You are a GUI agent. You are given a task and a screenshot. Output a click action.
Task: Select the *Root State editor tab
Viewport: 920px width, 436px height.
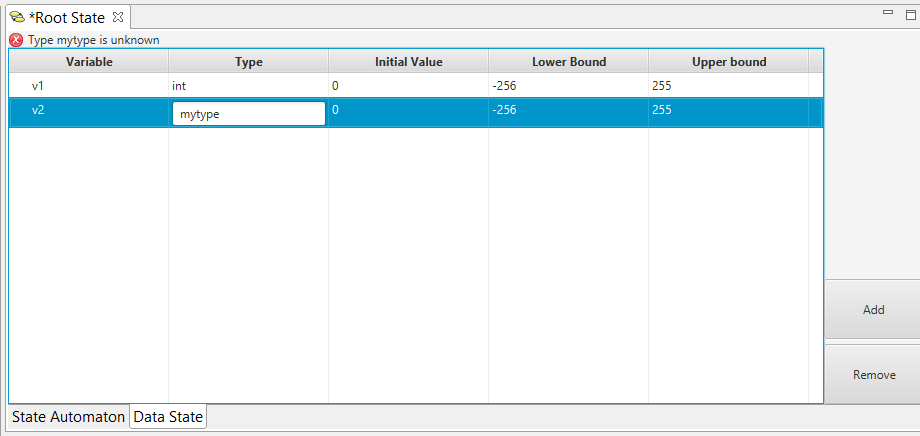click(67, 18)
